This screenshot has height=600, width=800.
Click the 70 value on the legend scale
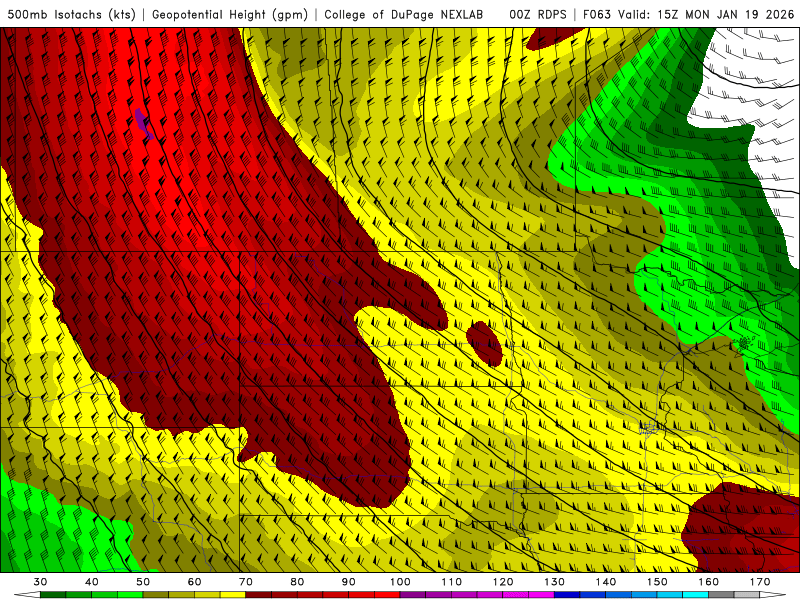pos(246,582)
